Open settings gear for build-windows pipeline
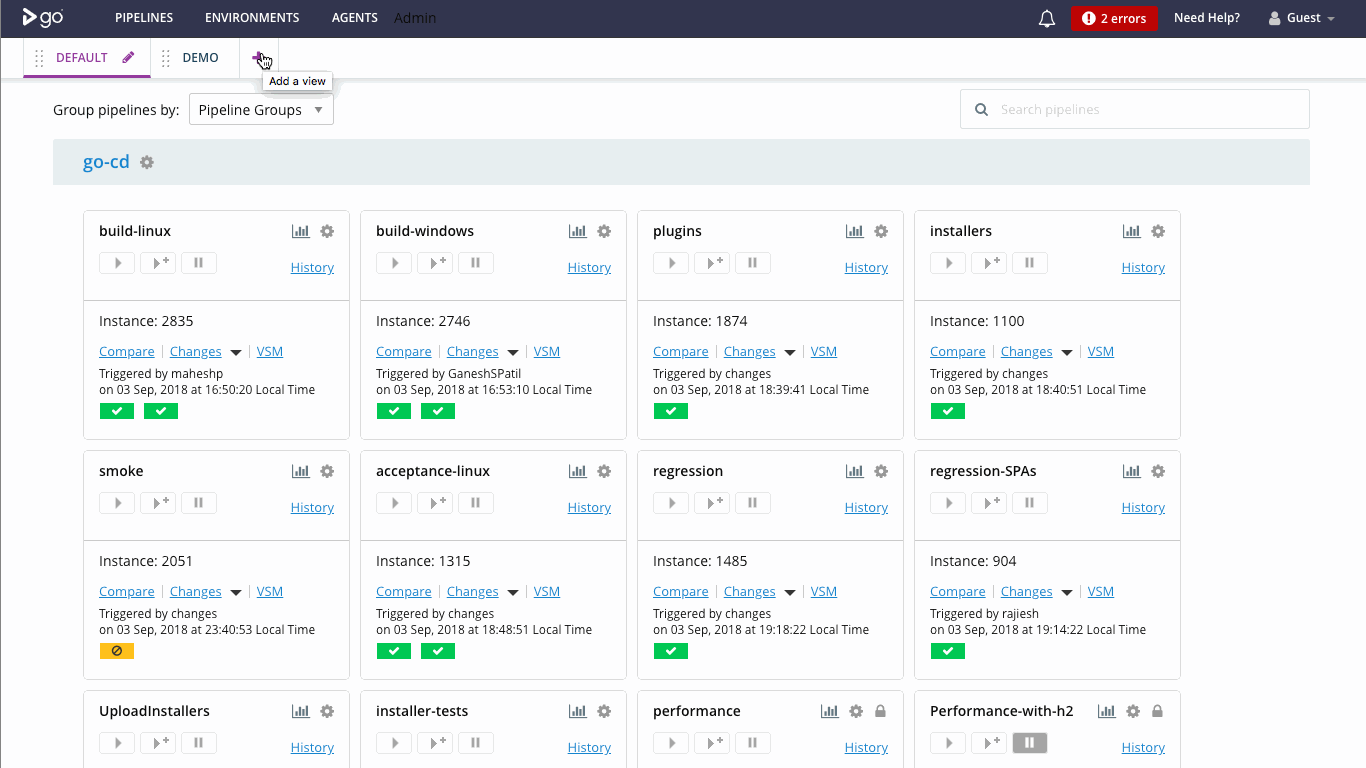 pos(604,231)
